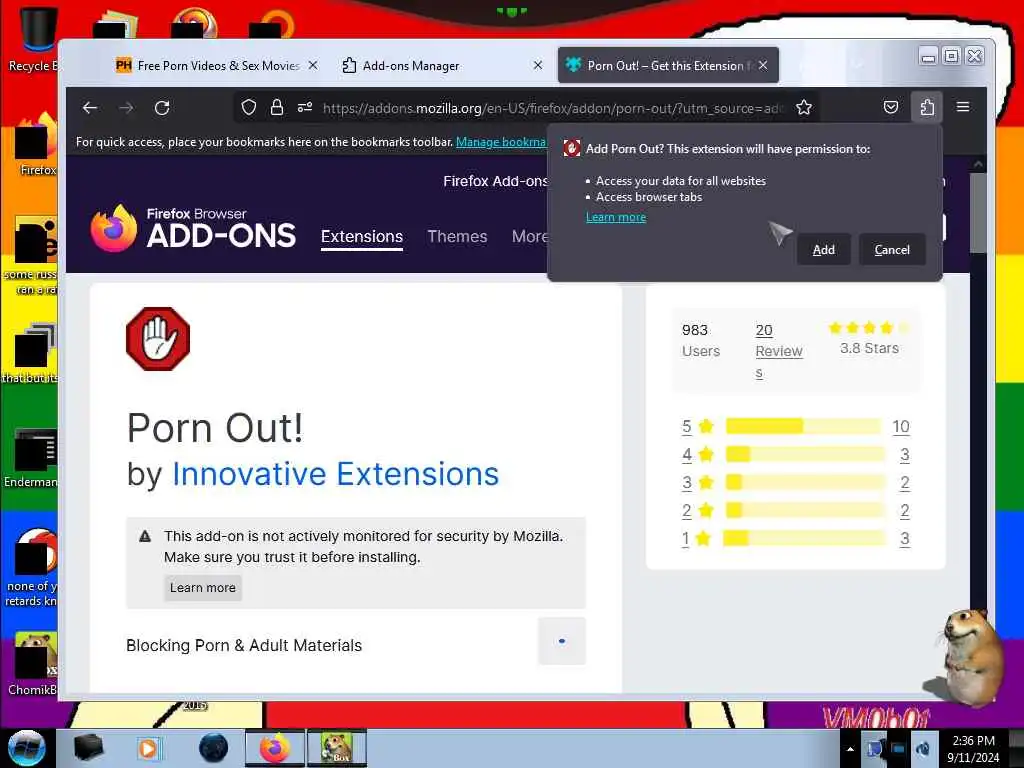Click the address bar URL field

[552, 108]
